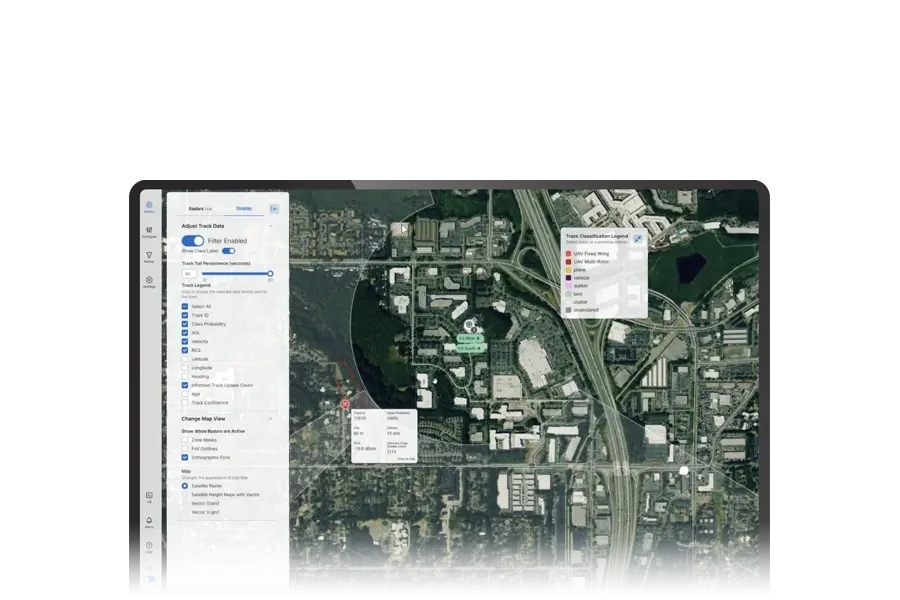Click the plane color swatch
The width and height of the screenshot is (900, 600).
pyautogui.click(x=569, y=269)
